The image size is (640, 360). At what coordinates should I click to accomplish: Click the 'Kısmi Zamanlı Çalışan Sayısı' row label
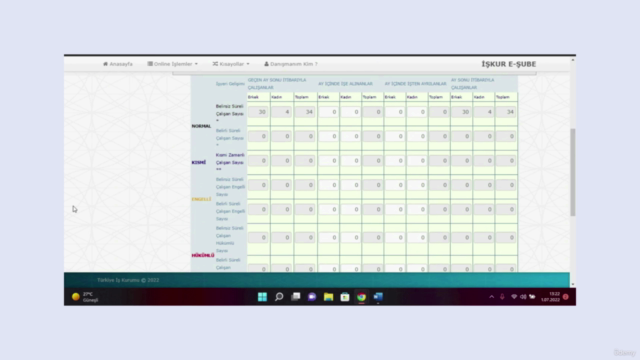click(230, 162)
